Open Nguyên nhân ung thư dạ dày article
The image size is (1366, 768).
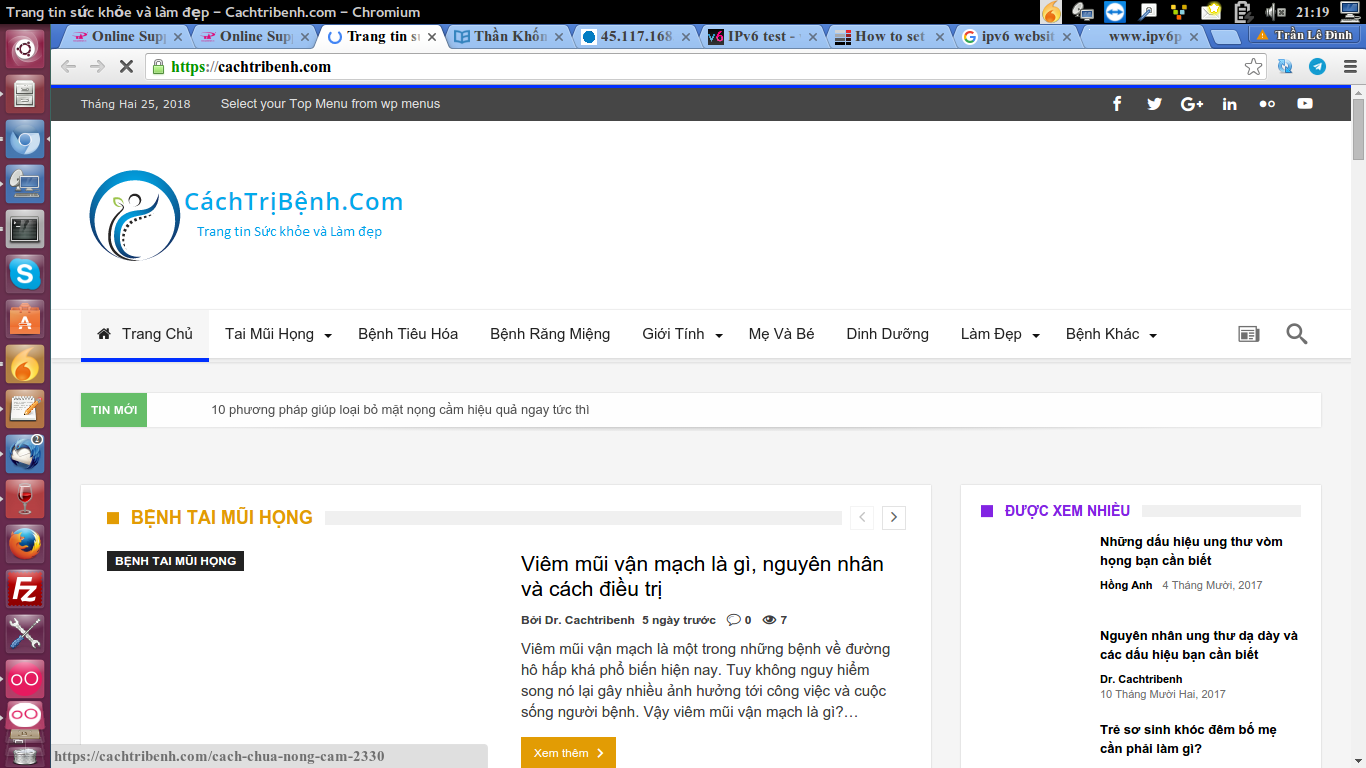(x=1199, y=645)
